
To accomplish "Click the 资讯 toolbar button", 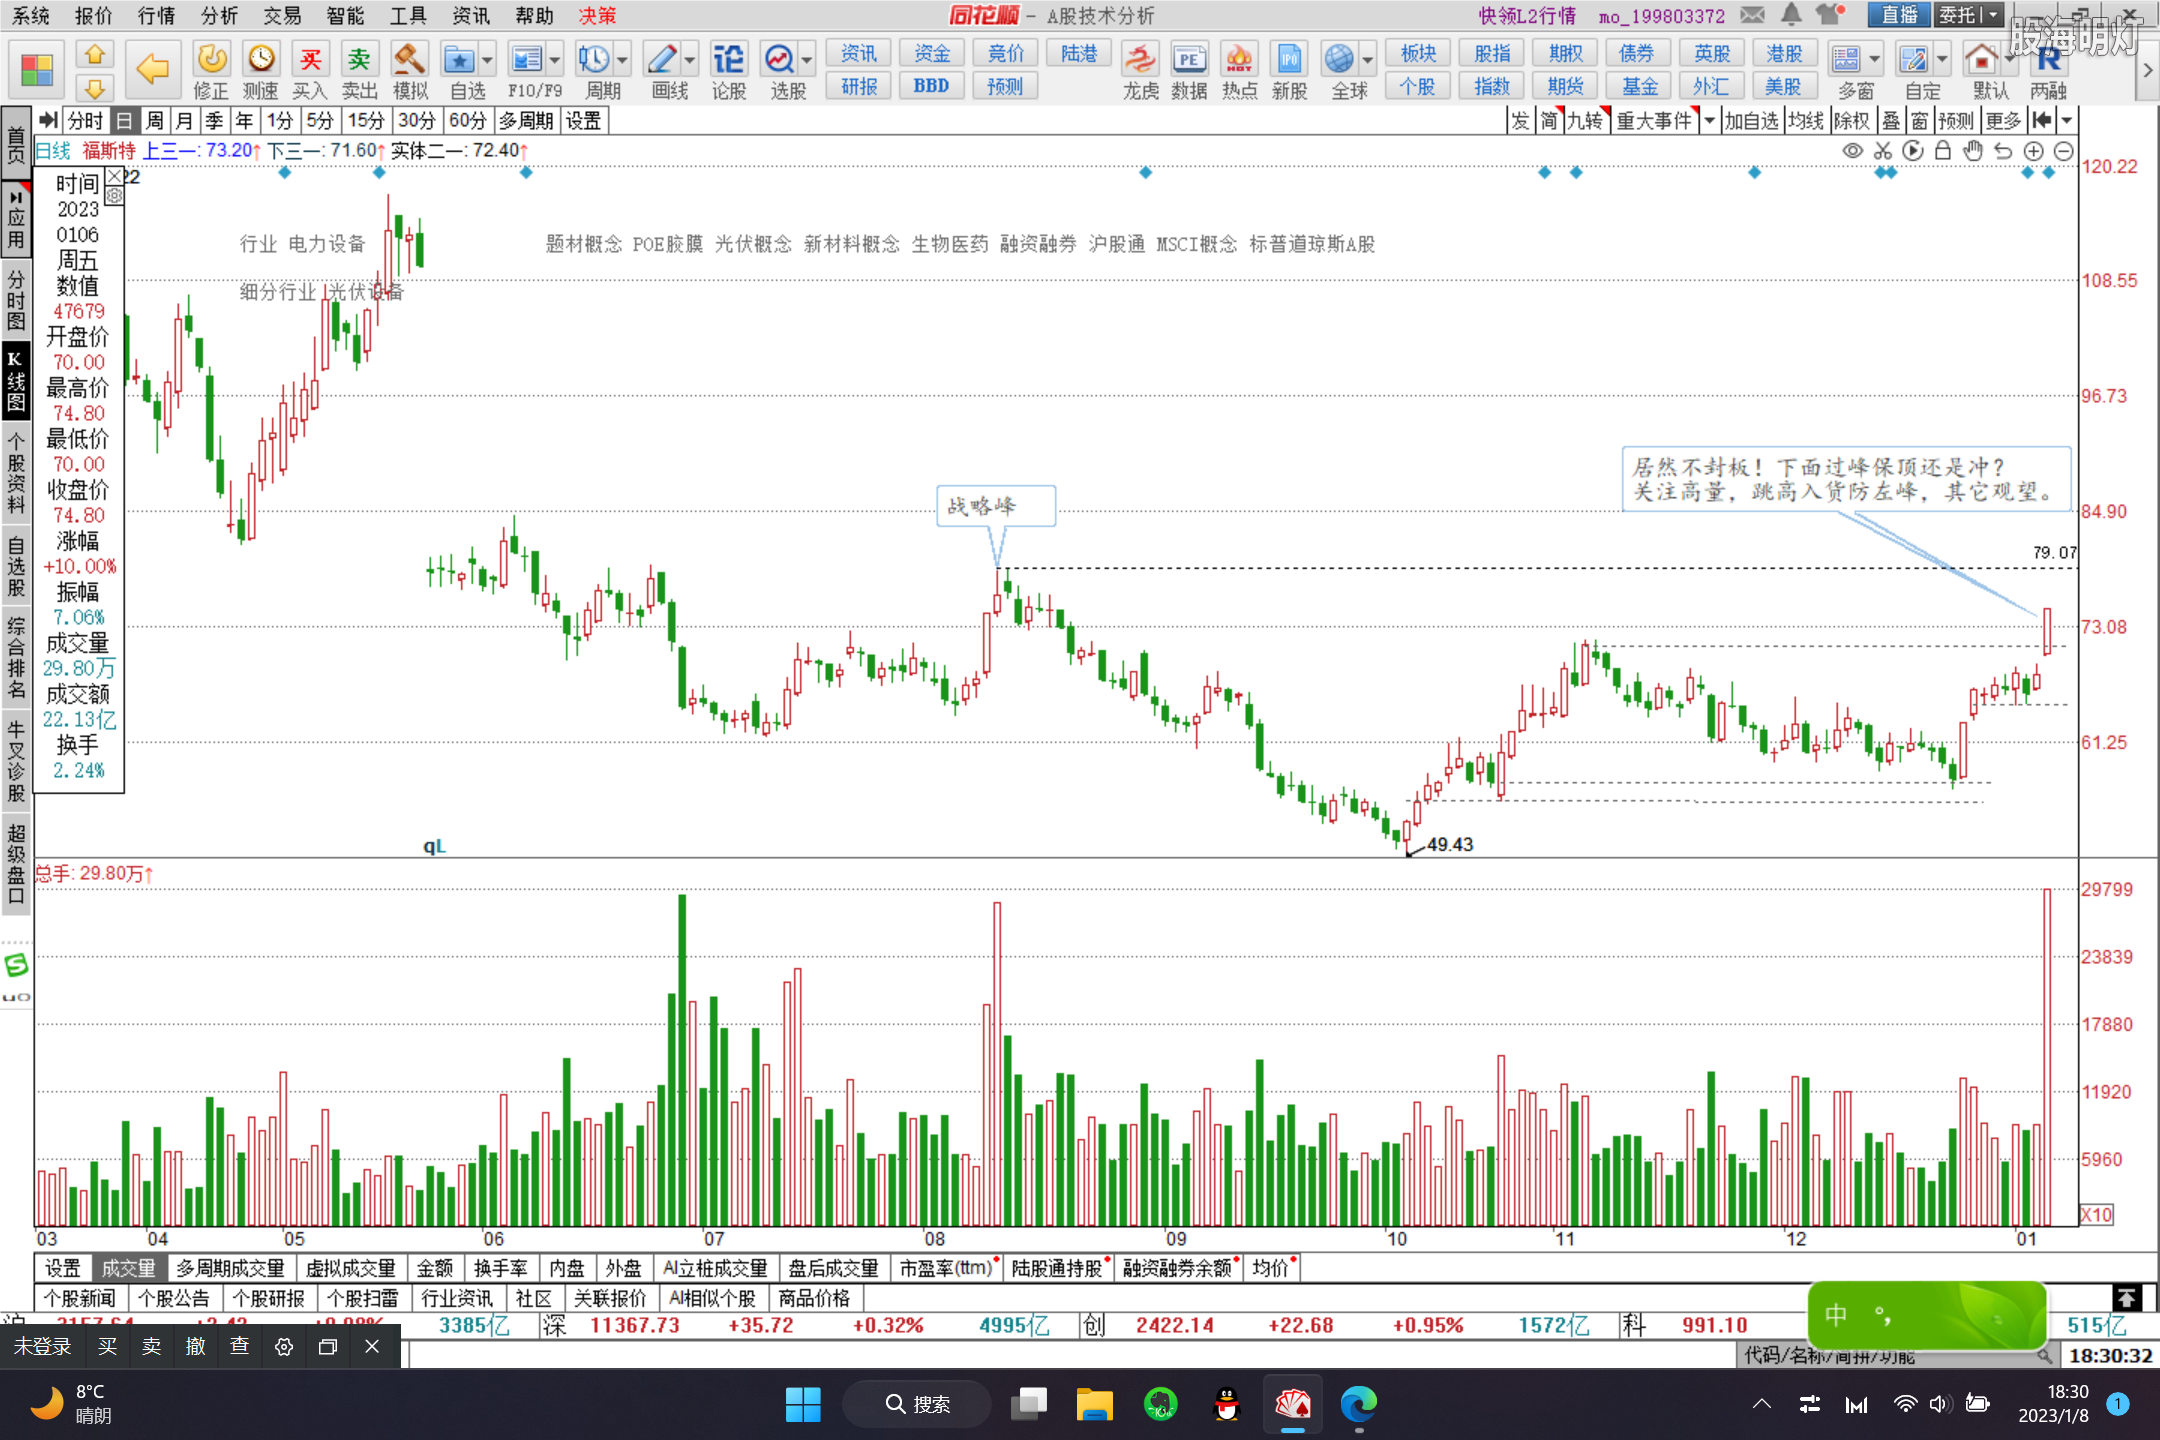I will pyautogui.click(x=859, y=54).
